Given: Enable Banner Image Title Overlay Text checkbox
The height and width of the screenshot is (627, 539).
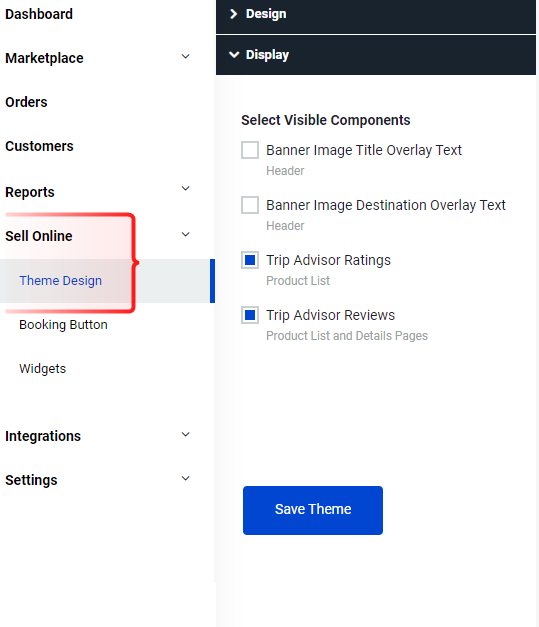Looking at the screenshot, I should tap(250, 150).
